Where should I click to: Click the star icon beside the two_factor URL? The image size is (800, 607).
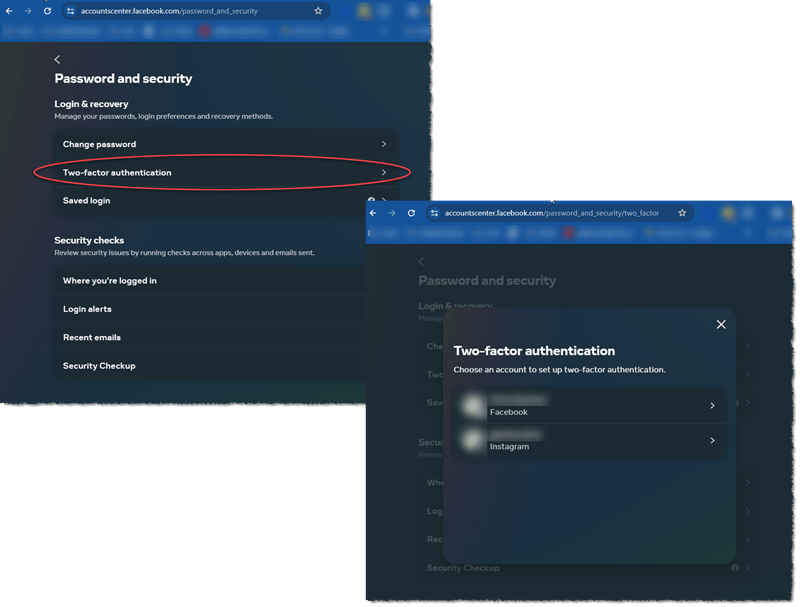[x=682, y=213]
